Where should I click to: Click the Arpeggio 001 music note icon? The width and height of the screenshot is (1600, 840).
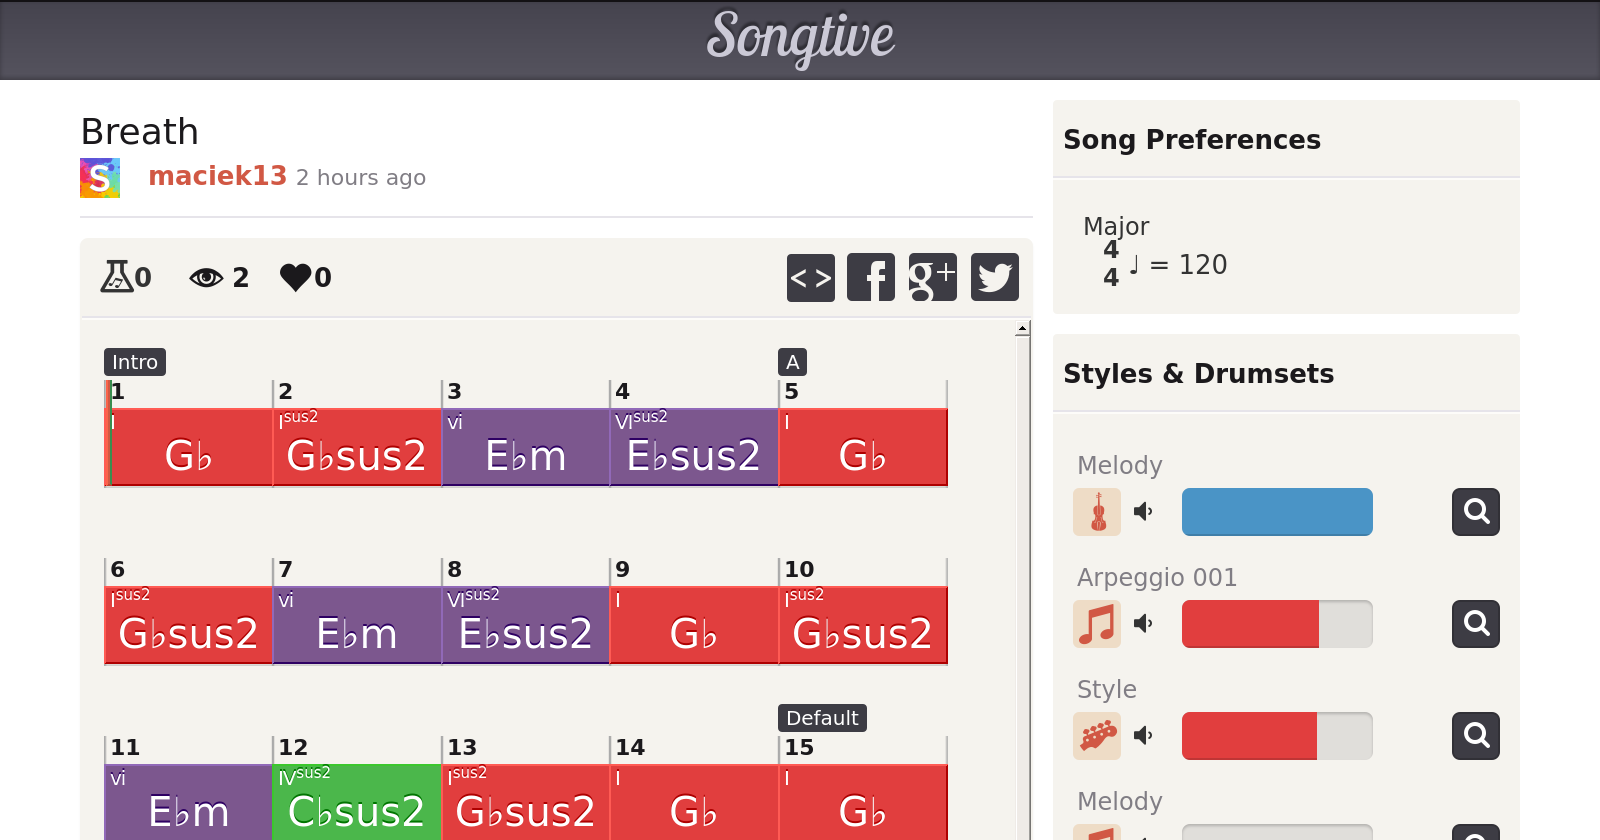(1097, 624)
